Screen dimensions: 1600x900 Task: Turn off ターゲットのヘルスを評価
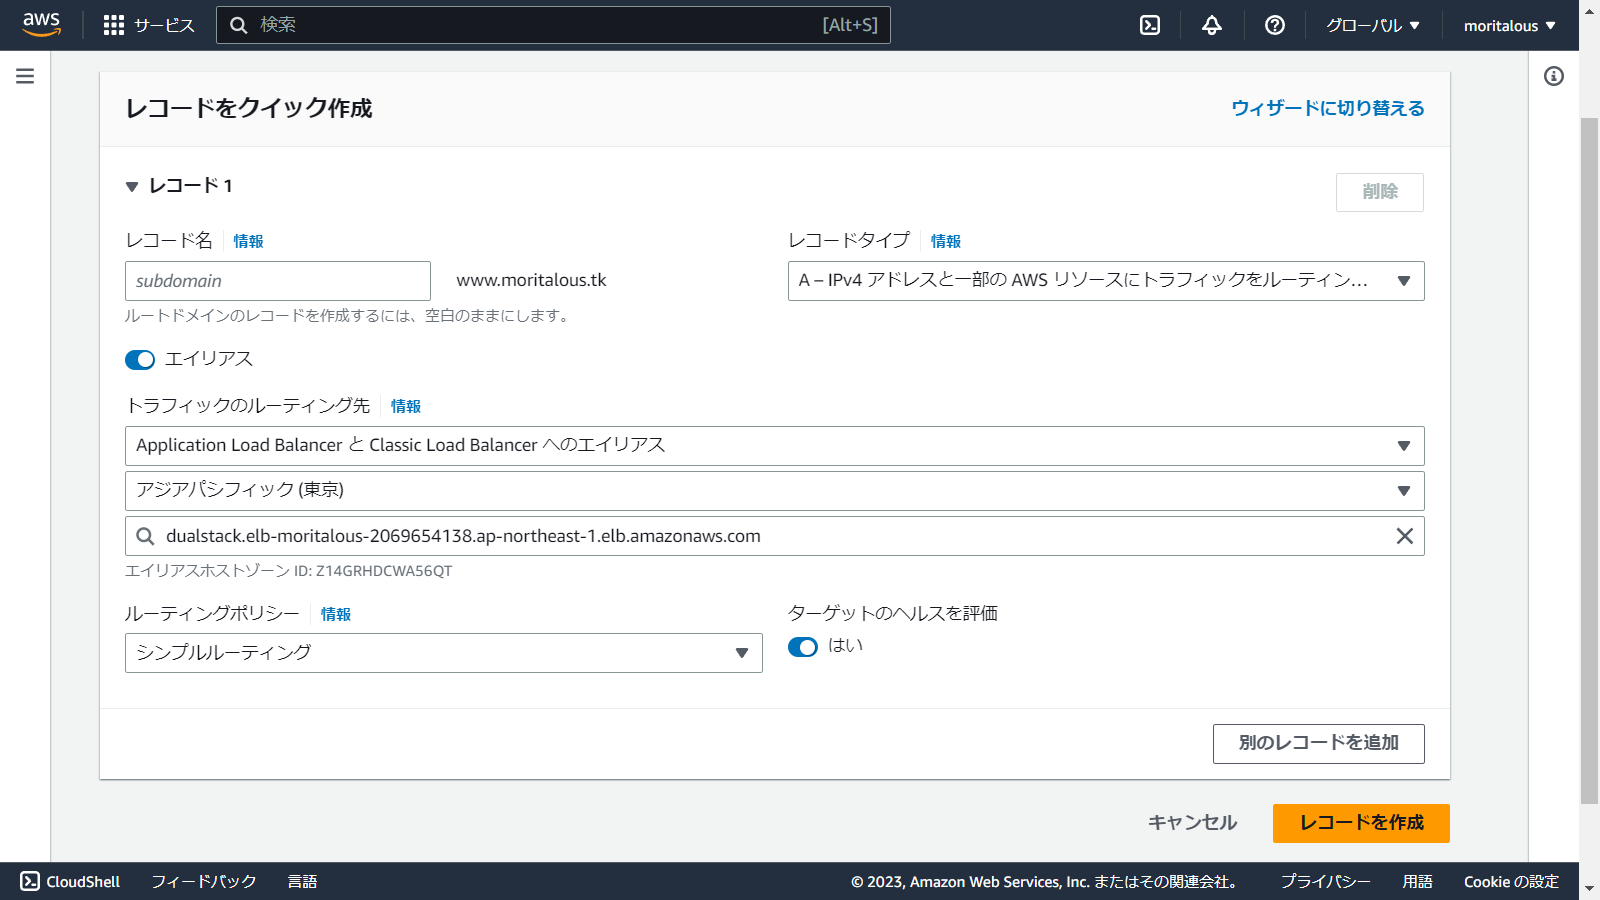803,647
